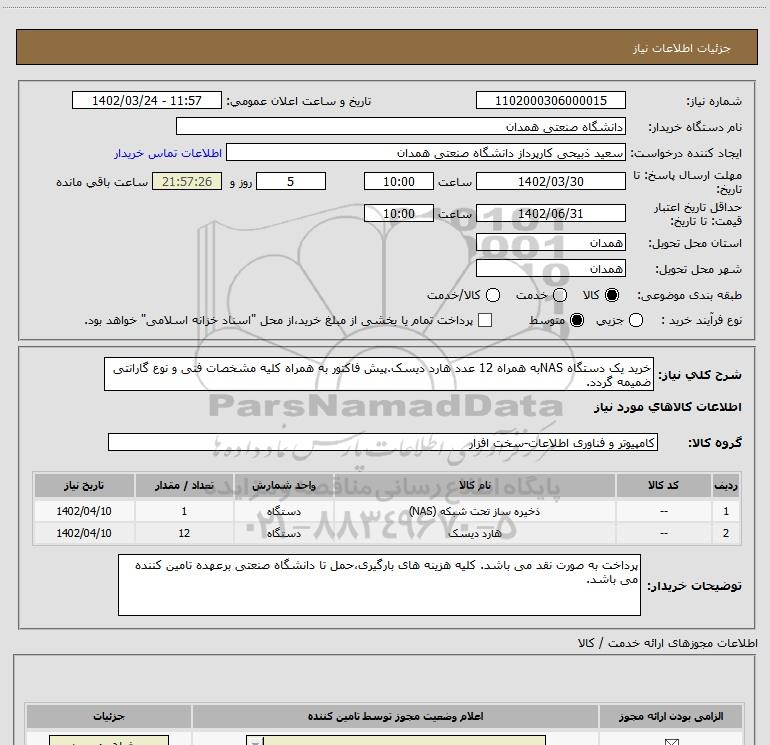Click the buyer notes text area
Viewport: 770px width, 745px height.
click(x=379, y=585)
